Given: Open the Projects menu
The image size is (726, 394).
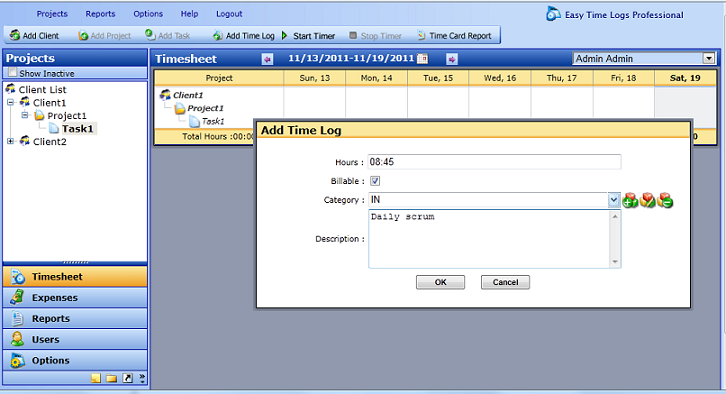Looking at the screenshot, I should pos(52,14).
